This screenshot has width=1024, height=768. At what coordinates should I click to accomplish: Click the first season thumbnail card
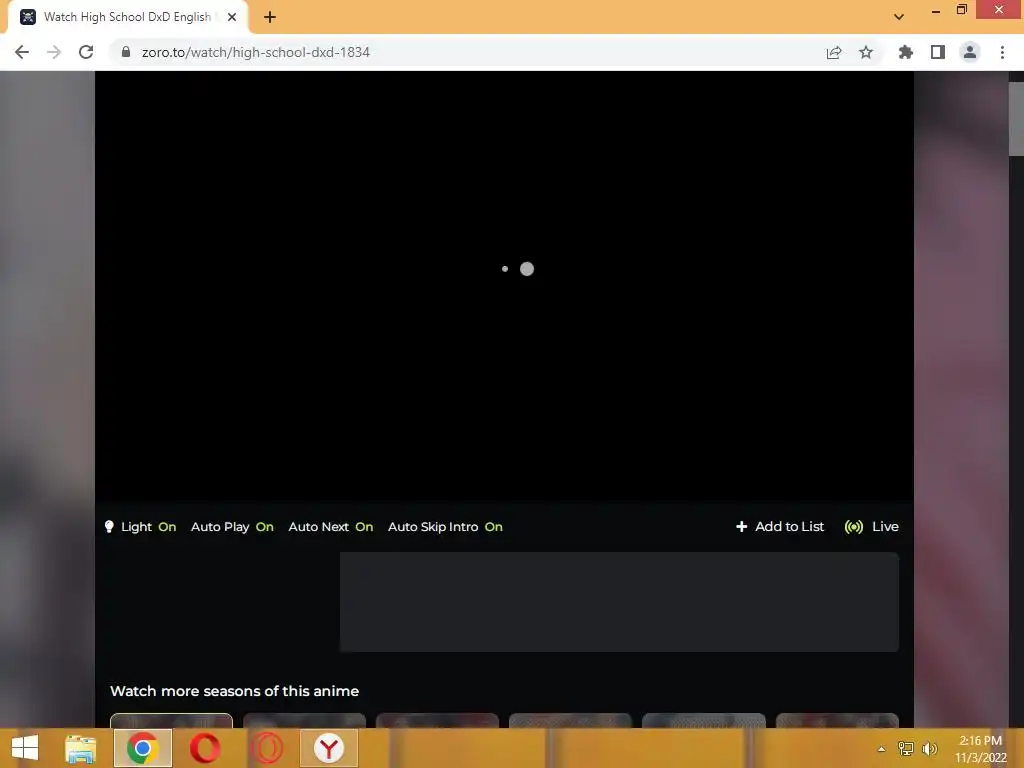coord(172,720)
